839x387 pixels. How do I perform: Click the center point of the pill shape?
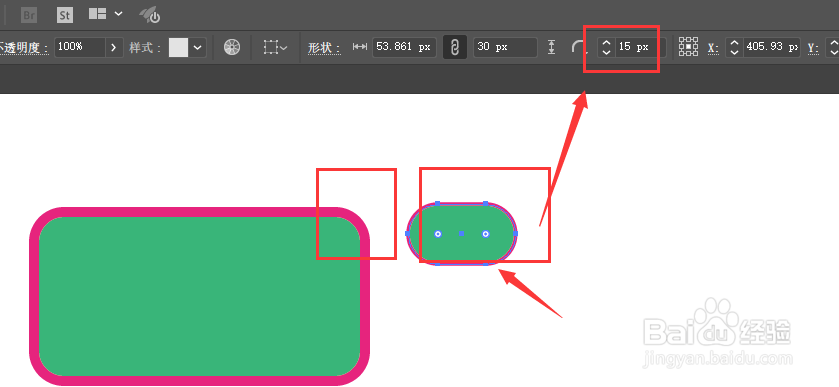(x=461, y=234)
